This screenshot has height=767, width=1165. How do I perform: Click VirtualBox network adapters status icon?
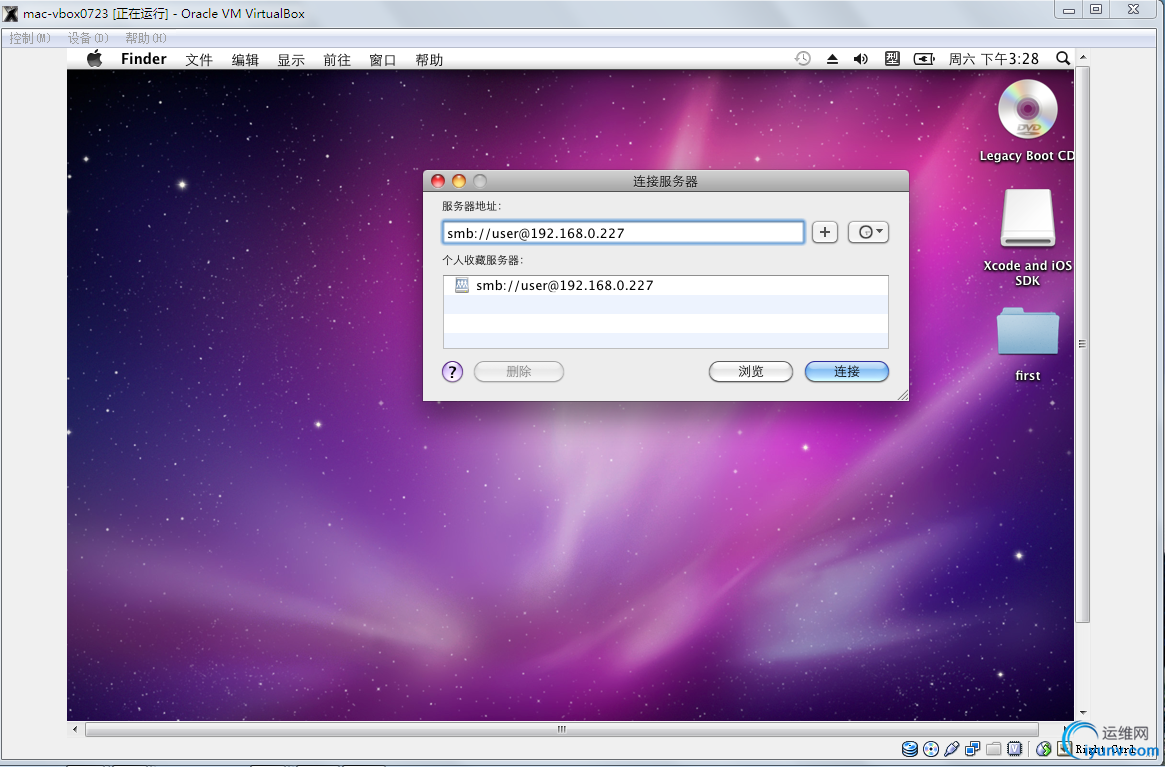coord(973,749)
